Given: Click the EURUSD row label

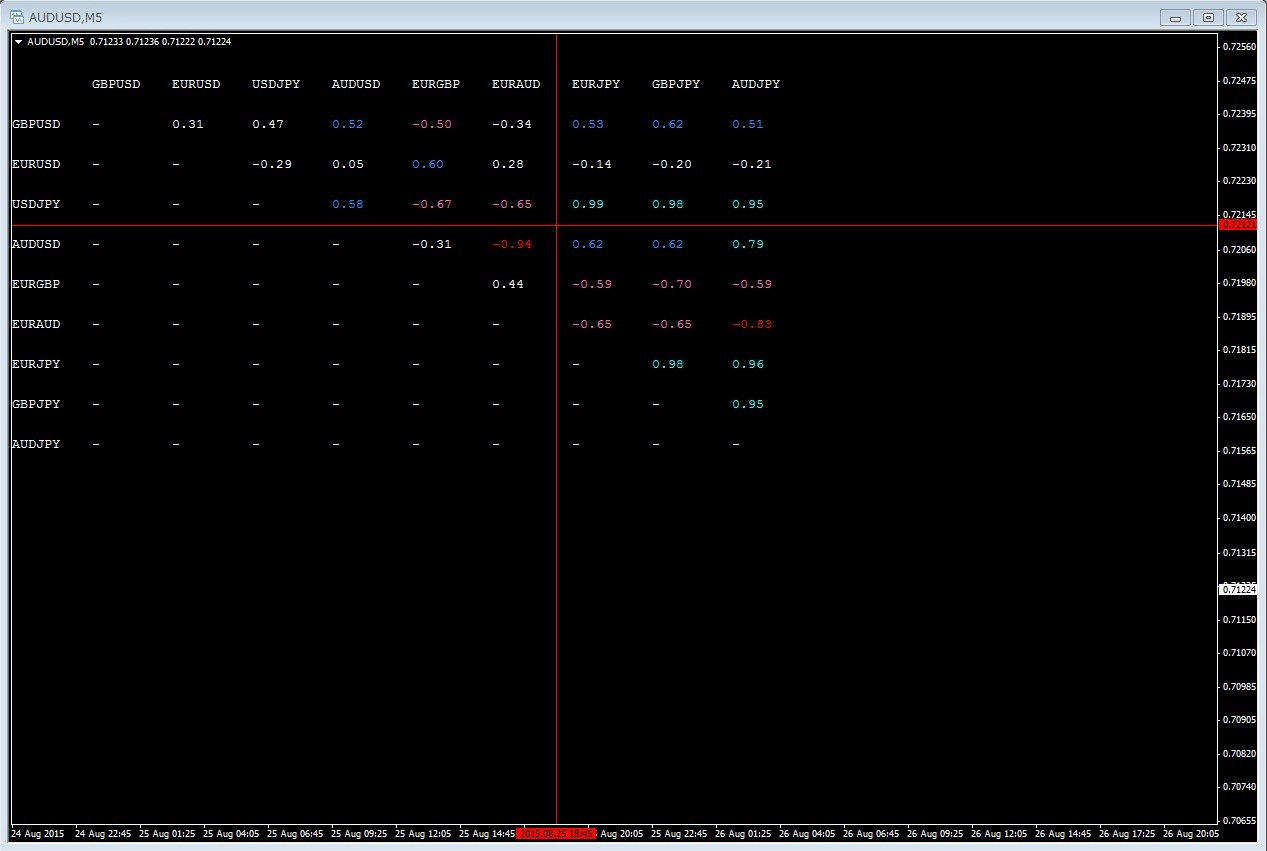Looking at the screenshot, I should (x=36, y=164).
